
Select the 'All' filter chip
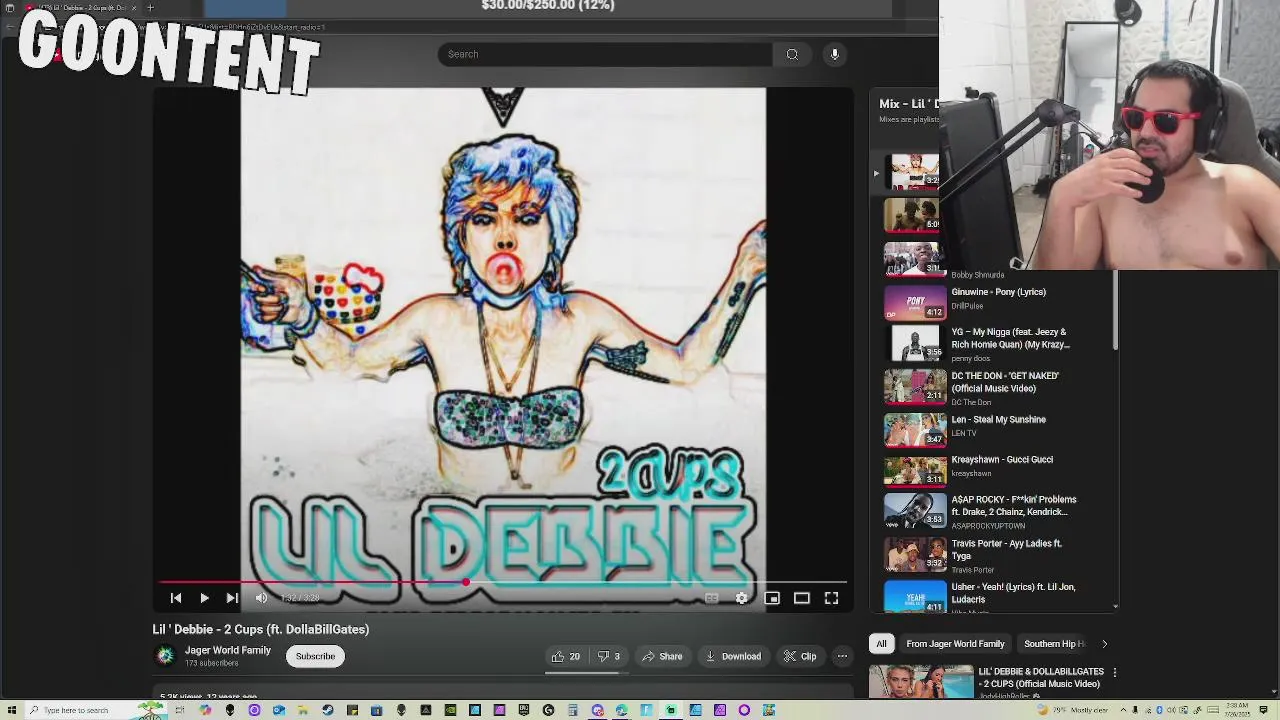(x=881, y=644)
